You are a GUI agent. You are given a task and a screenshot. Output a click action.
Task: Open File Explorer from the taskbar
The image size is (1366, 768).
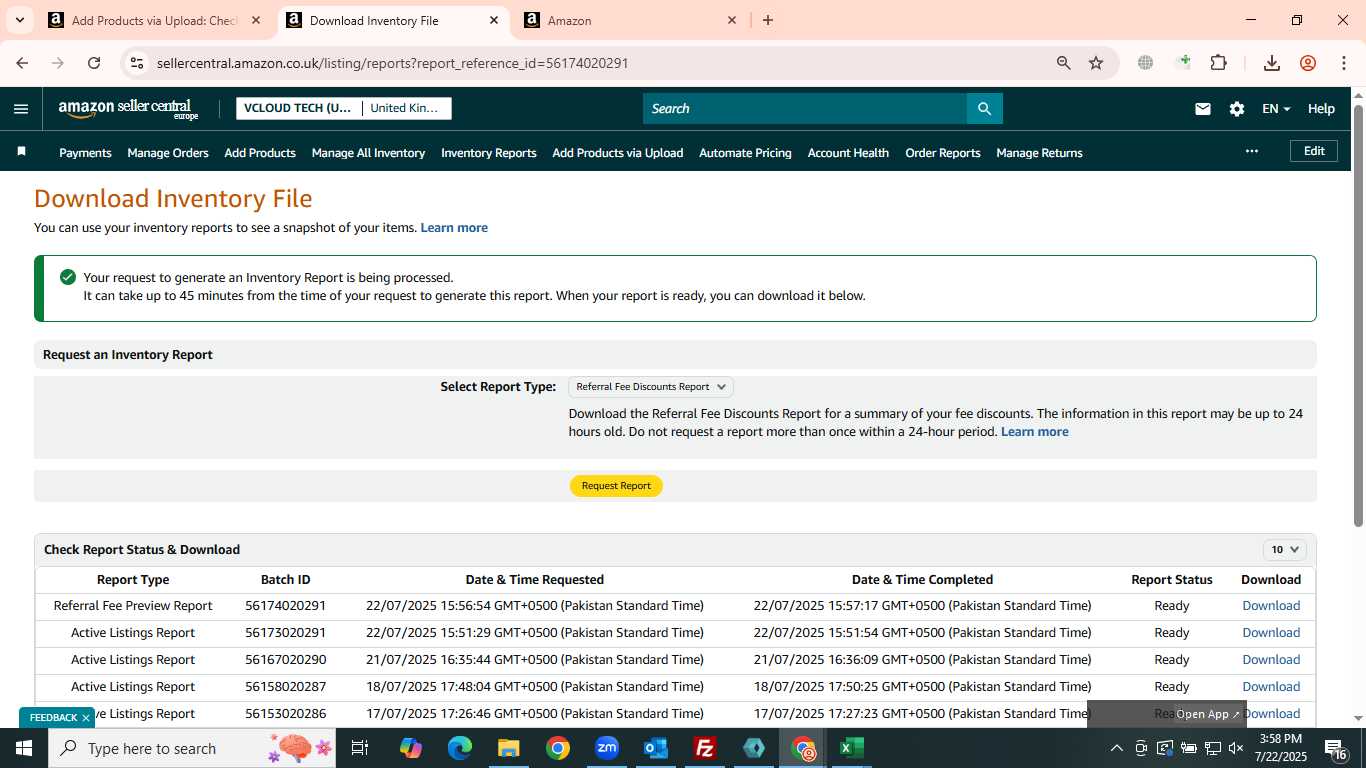pyautogui.click(x=509, y=748)
